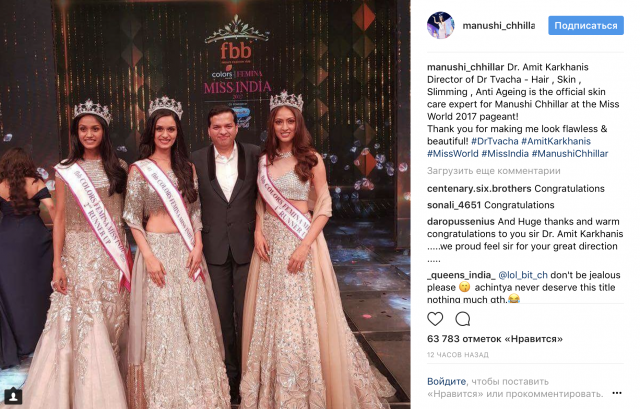Open centenary.six.brothers commenter profile
Viewport: 640px width, 409px height.
pyautogui.click(x=479, y=189)
